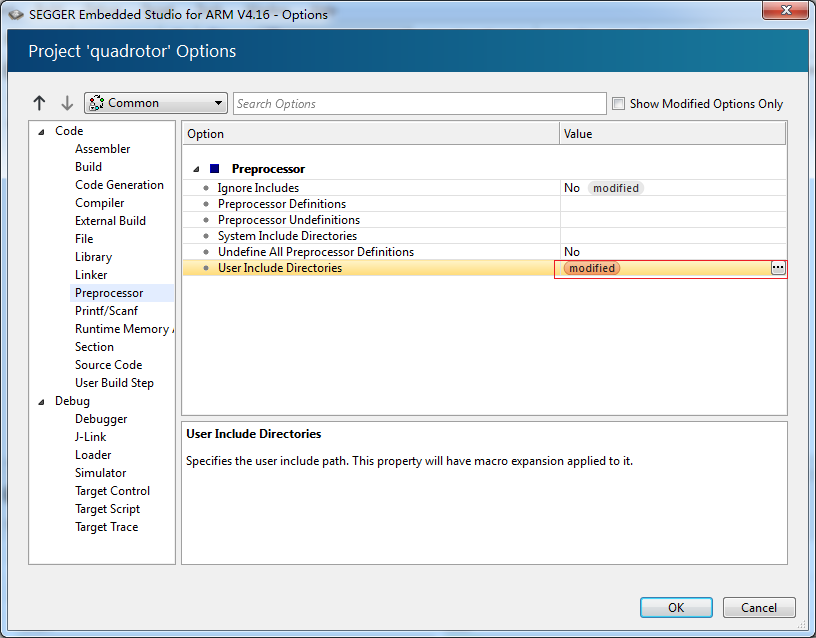Select Section category
Image resolution: width=816 pixels, height=638 pixels.
94,347
